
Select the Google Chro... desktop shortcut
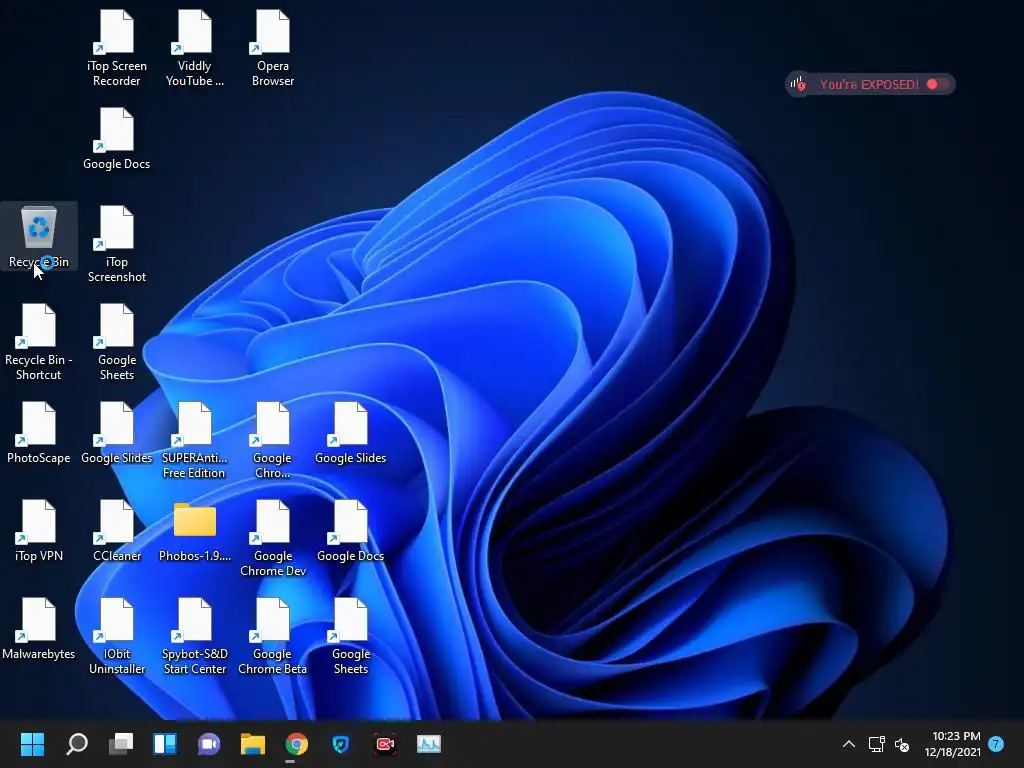(x=273, y=441)
